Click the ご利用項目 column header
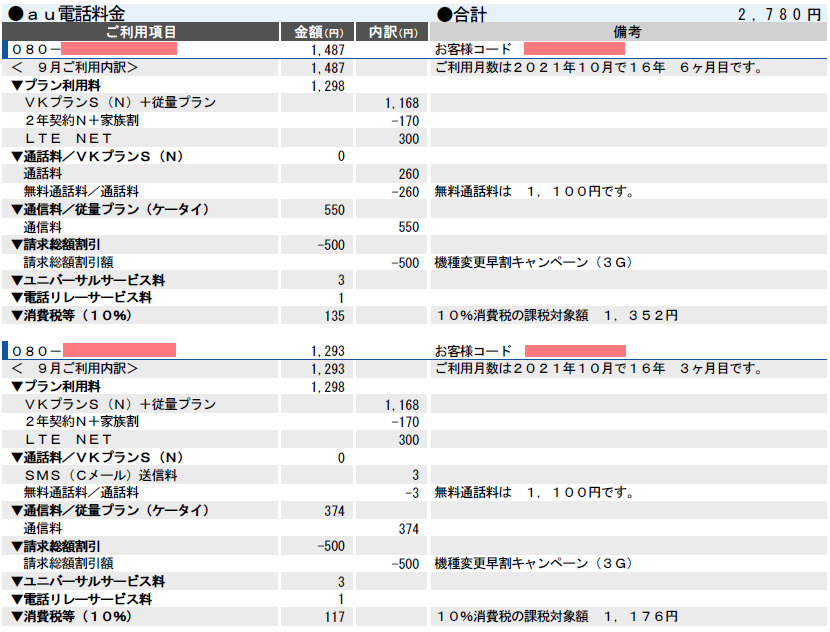 click(141, 32)
